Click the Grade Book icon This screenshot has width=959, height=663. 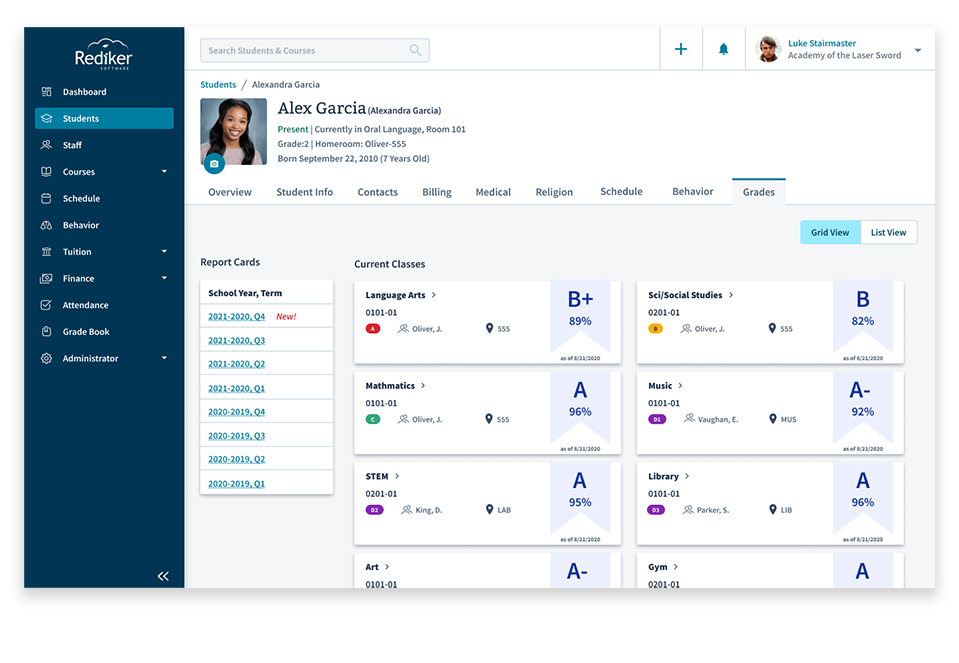pos(46,332)
